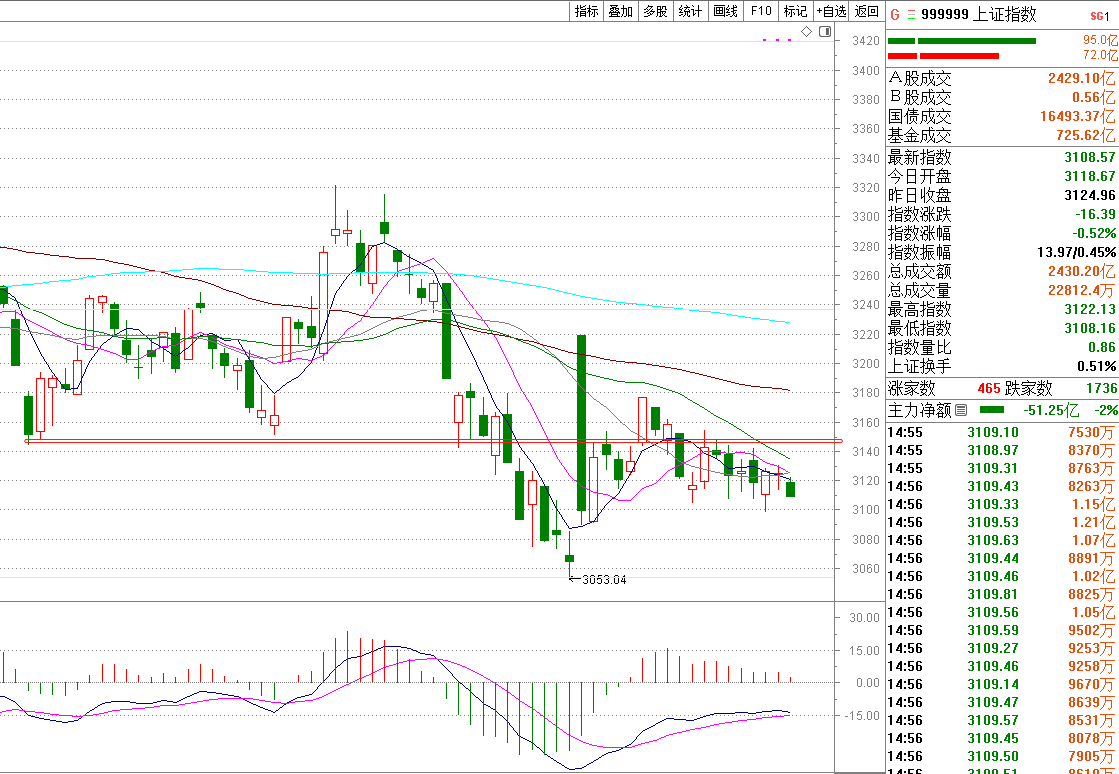1119x774 pixels.
Task: Click the SG1 label in quote header
Action: [1100, 16]
